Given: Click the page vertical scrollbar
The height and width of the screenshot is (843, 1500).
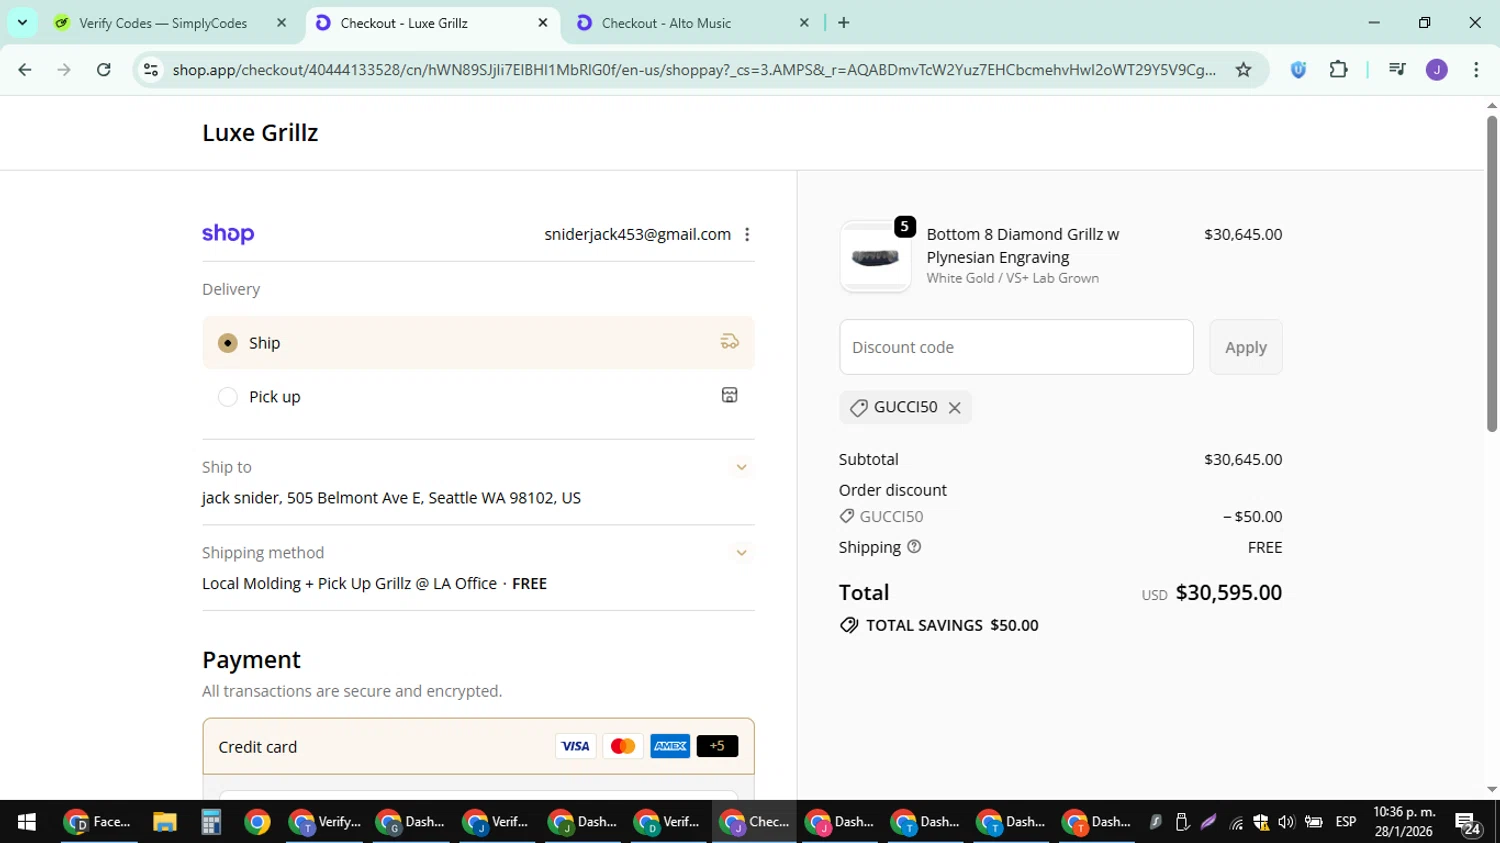Looking at the screenshot, I should tap(1491, 272).
